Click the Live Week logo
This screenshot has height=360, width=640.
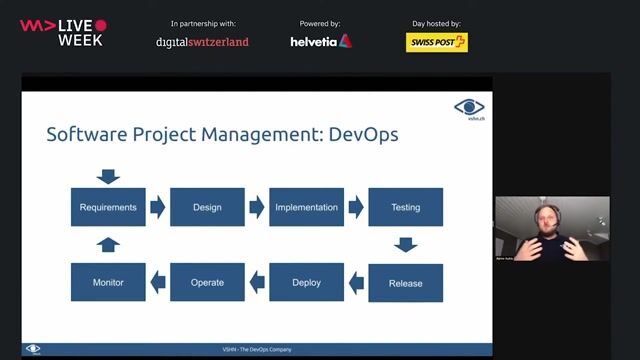click(64, 33)
